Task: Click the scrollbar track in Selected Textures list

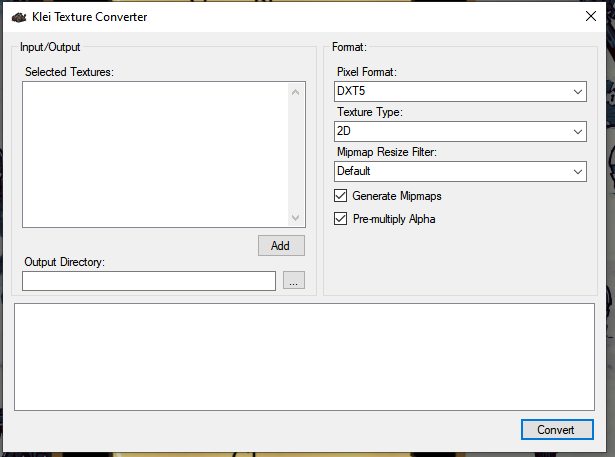Action: tap(295, 155)
